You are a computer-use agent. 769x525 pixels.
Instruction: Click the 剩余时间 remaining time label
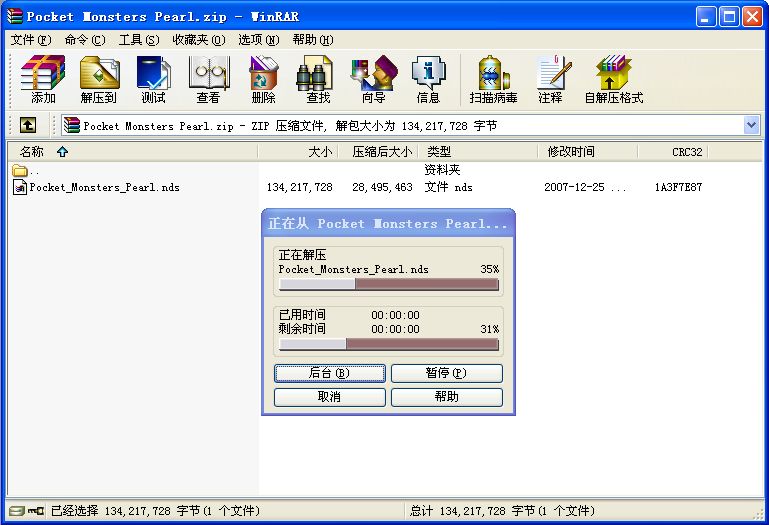pyautogui.click(x=302, y=329)
